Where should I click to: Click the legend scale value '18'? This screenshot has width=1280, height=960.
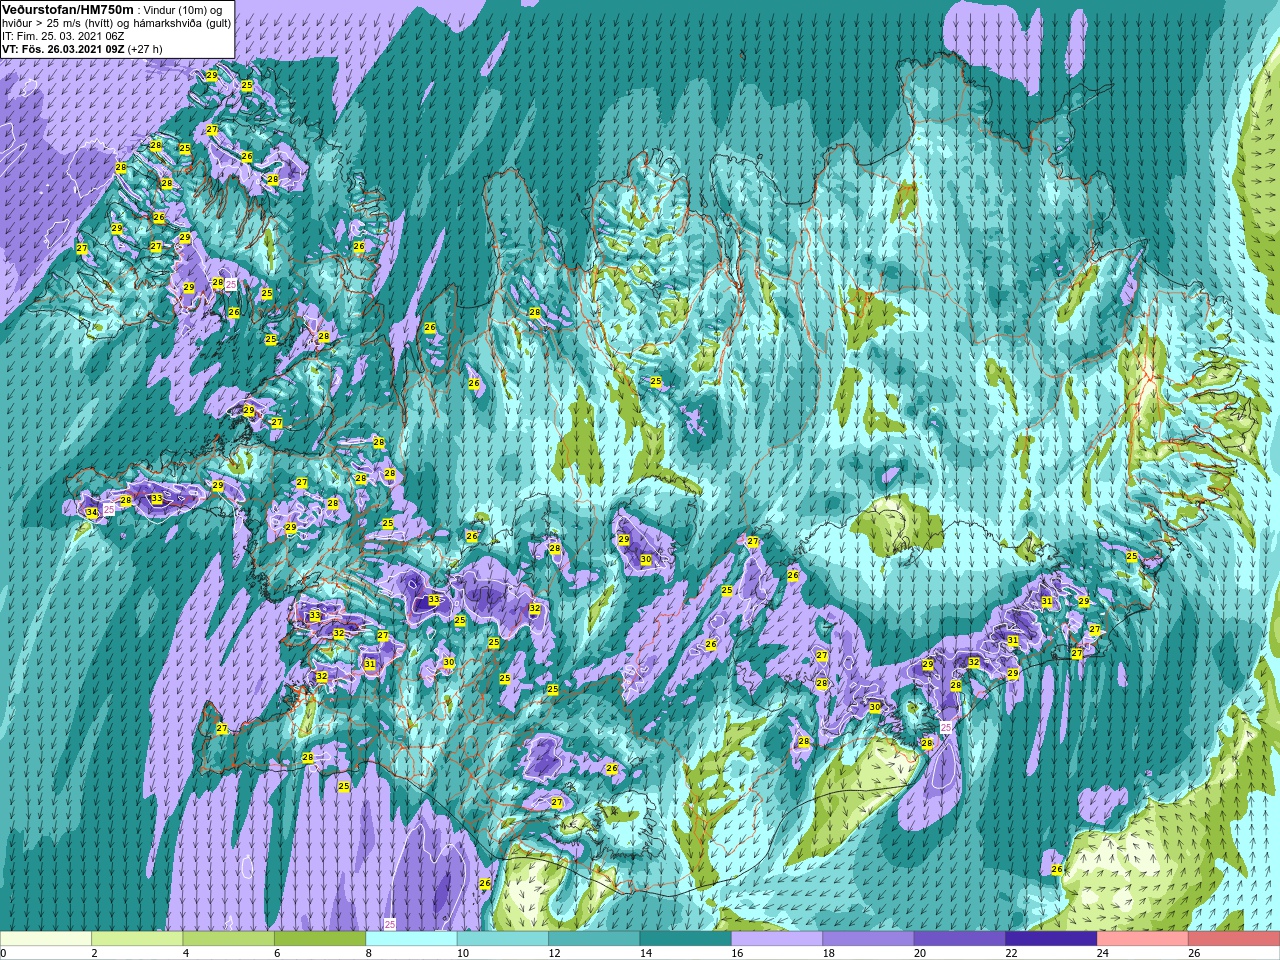[x=828, y=953]
